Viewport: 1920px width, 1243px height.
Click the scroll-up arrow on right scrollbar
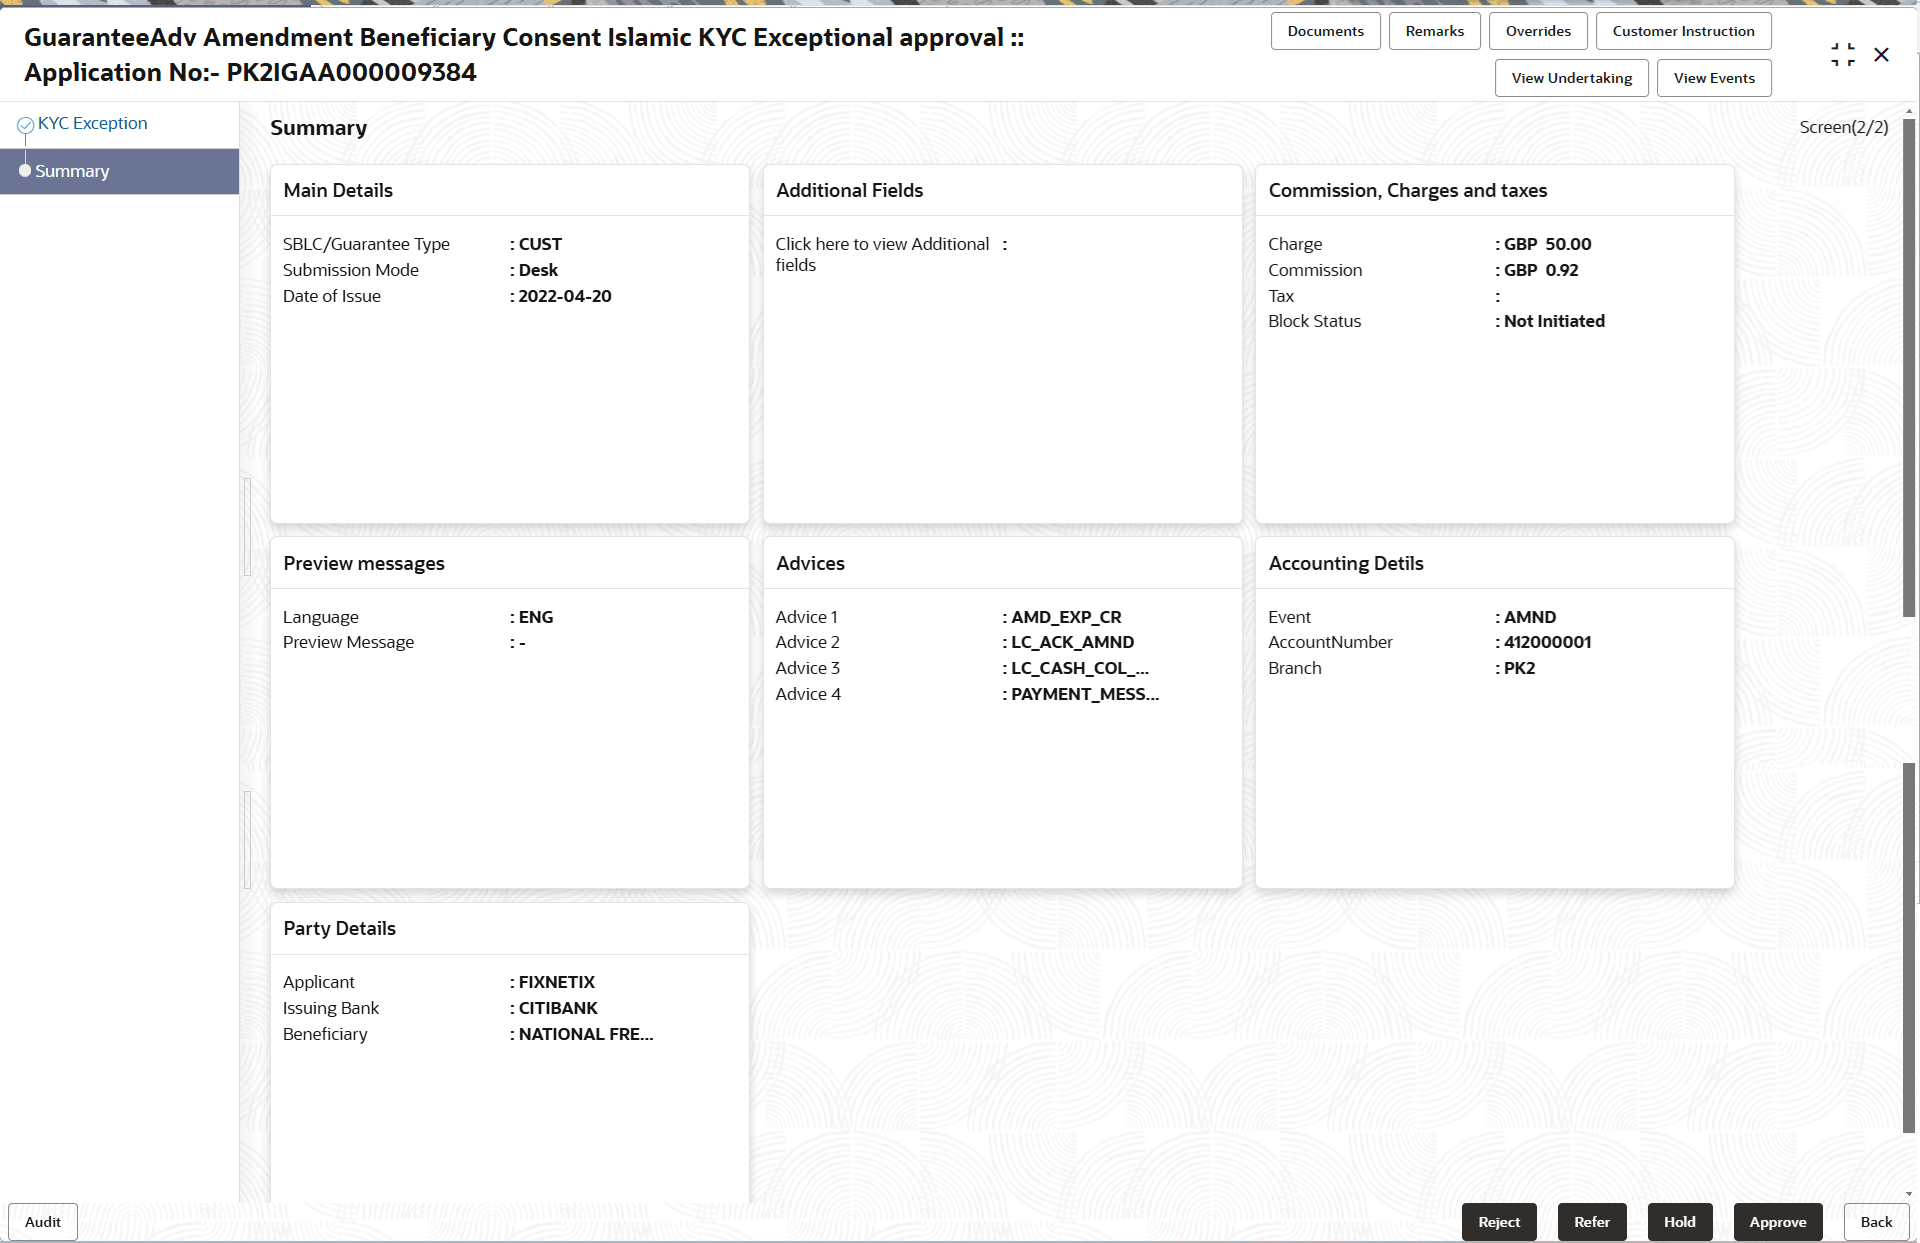(x=1908, y=110)
